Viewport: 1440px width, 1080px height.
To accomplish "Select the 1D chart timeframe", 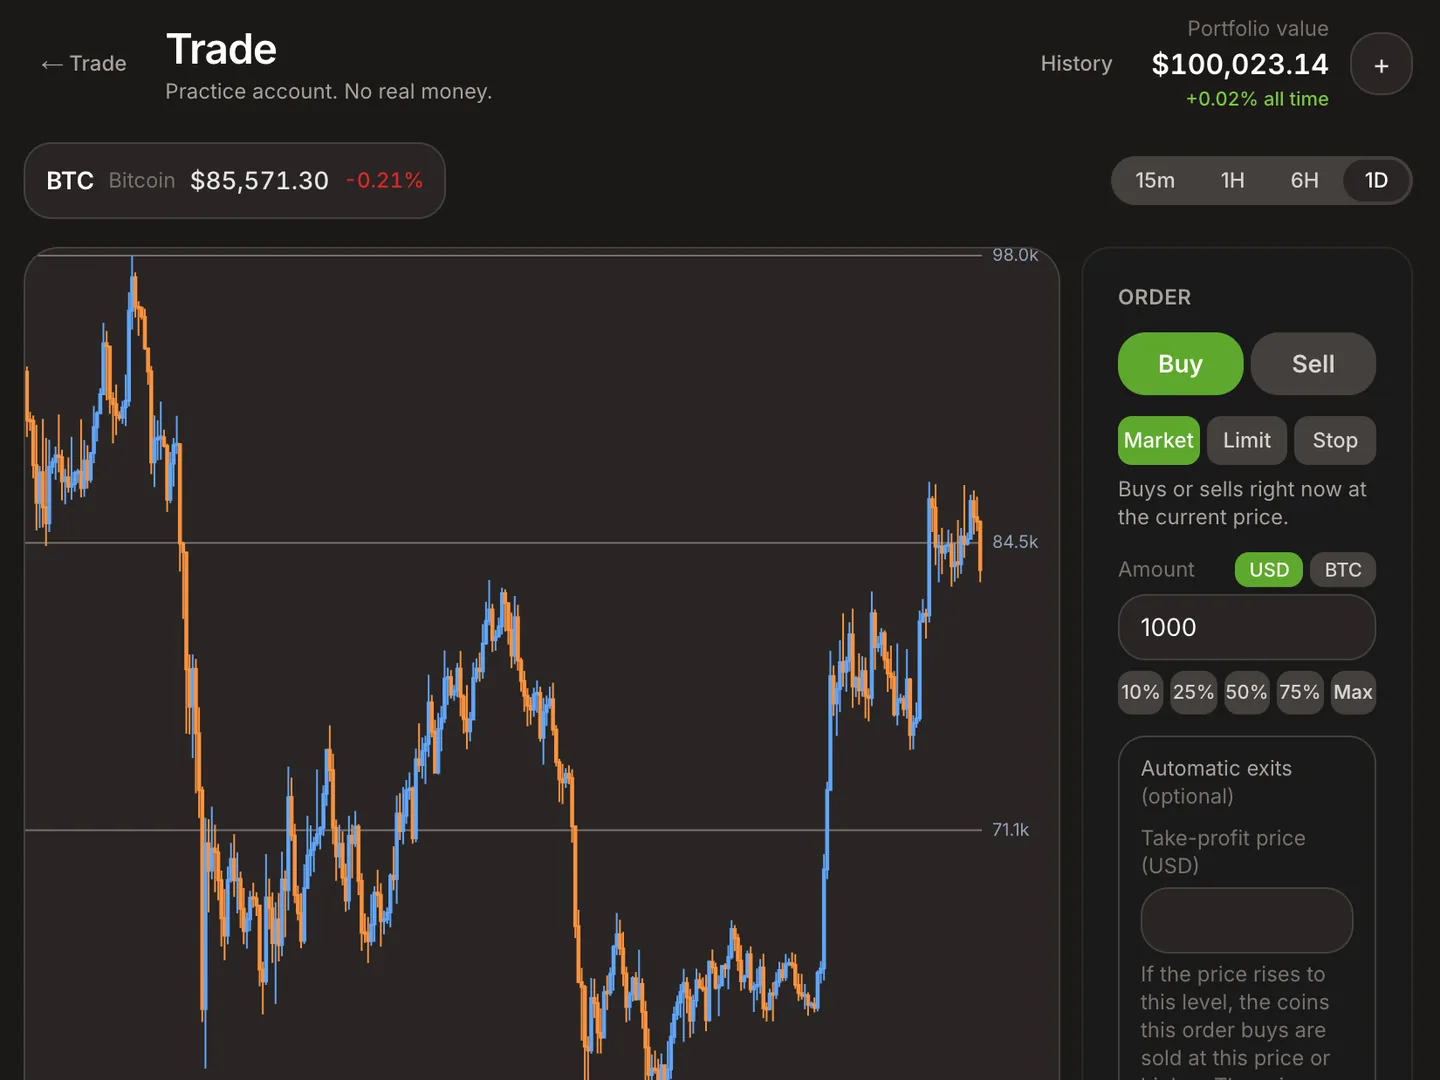I will [x=1376, y=181].
